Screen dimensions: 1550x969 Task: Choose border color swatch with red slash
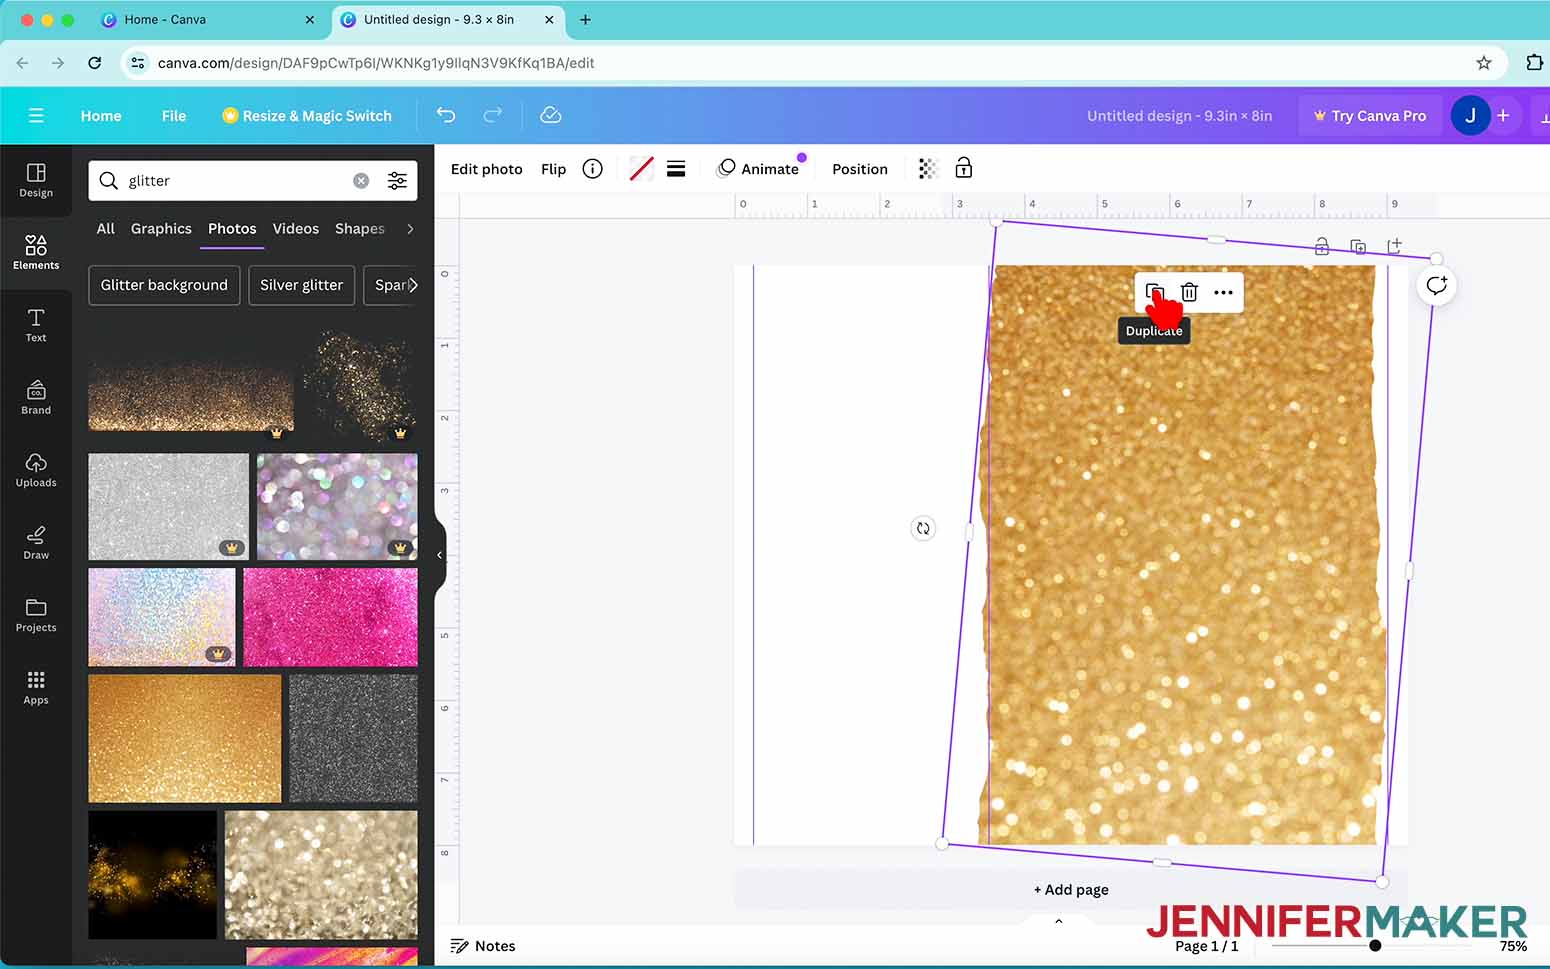coord(641,169)
